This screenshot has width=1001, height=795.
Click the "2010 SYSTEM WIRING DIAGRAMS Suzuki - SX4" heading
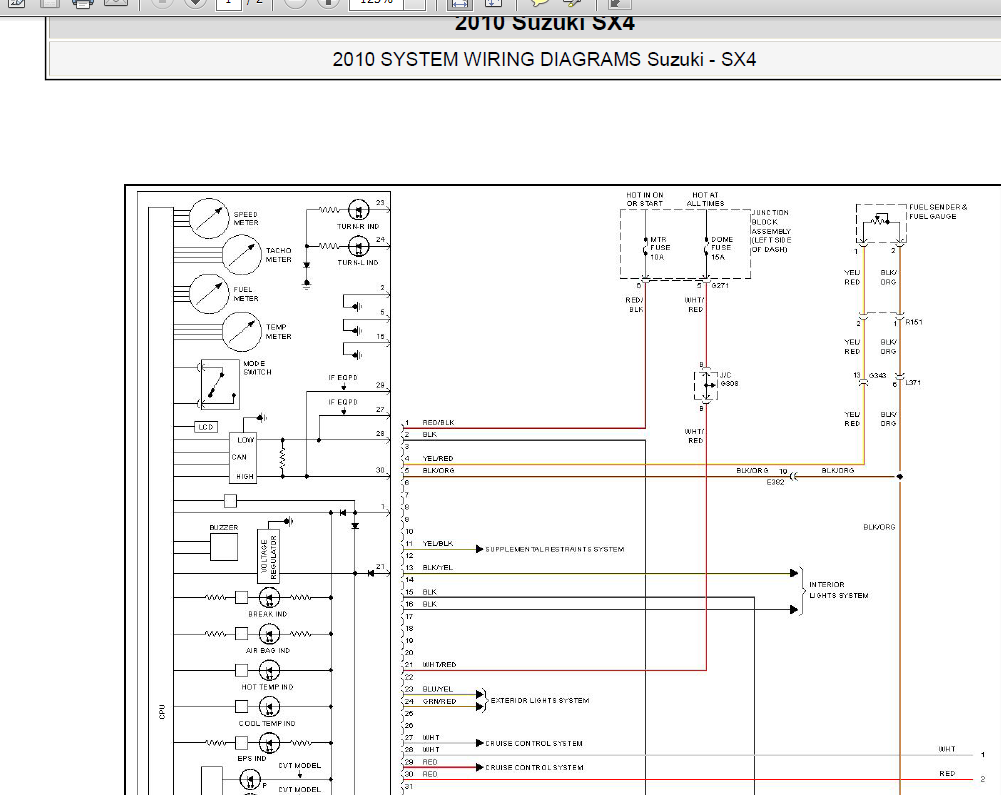544,59
